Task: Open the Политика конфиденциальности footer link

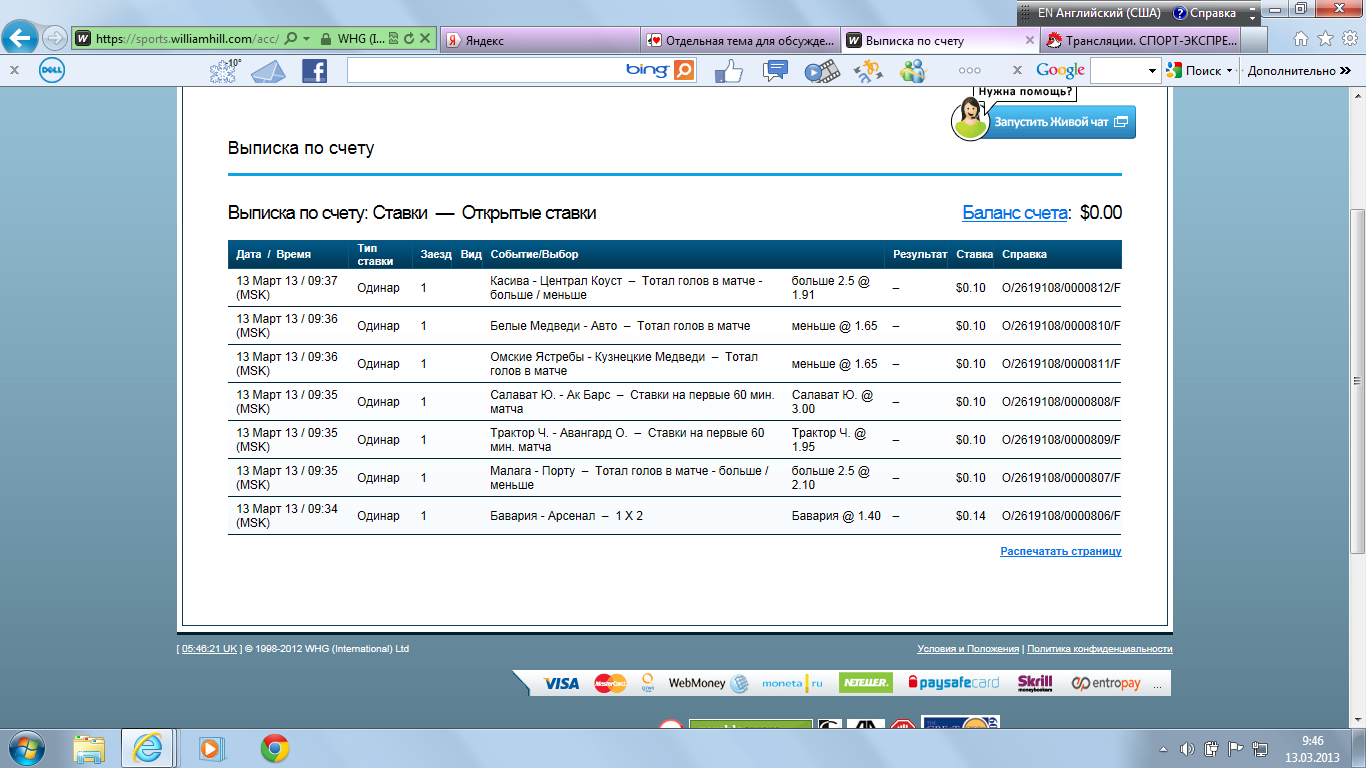Action: point(1099,649)
